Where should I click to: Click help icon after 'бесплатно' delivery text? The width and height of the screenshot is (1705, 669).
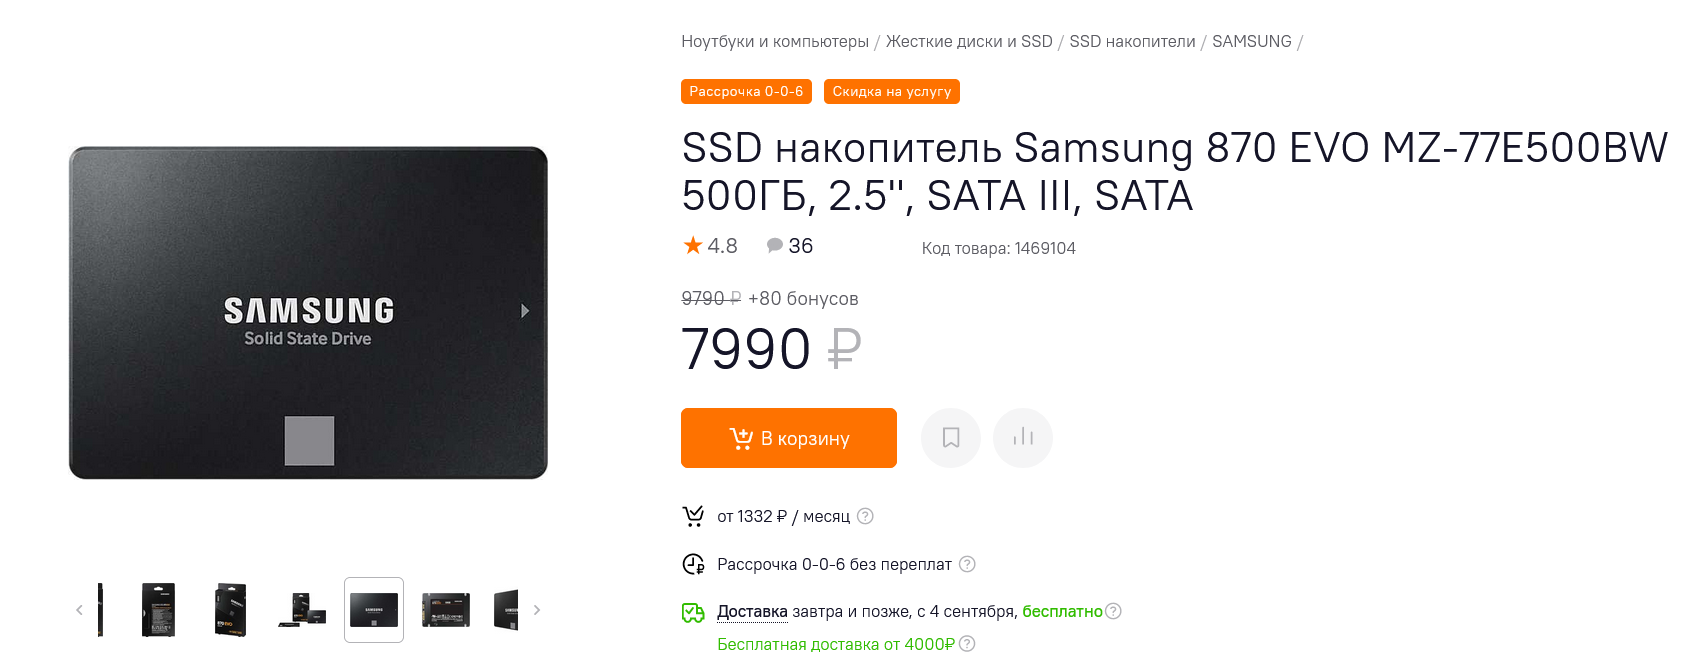[1113, 611]
